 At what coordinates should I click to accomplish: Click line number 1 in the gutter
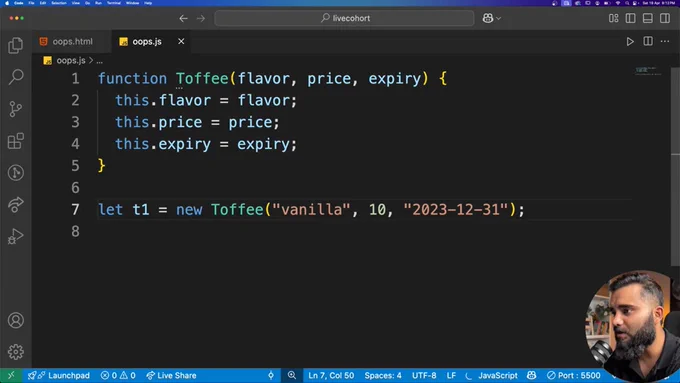tap(75, 79)
